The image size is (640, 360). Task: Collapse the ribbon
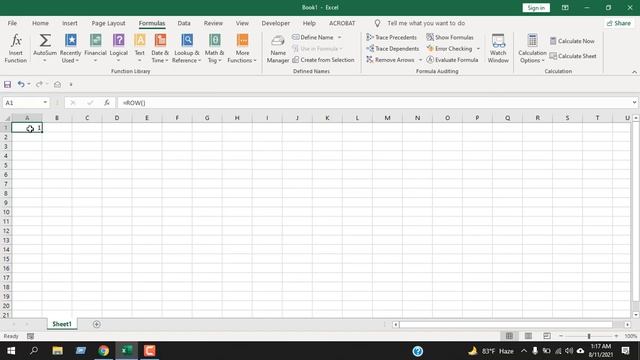634,72
